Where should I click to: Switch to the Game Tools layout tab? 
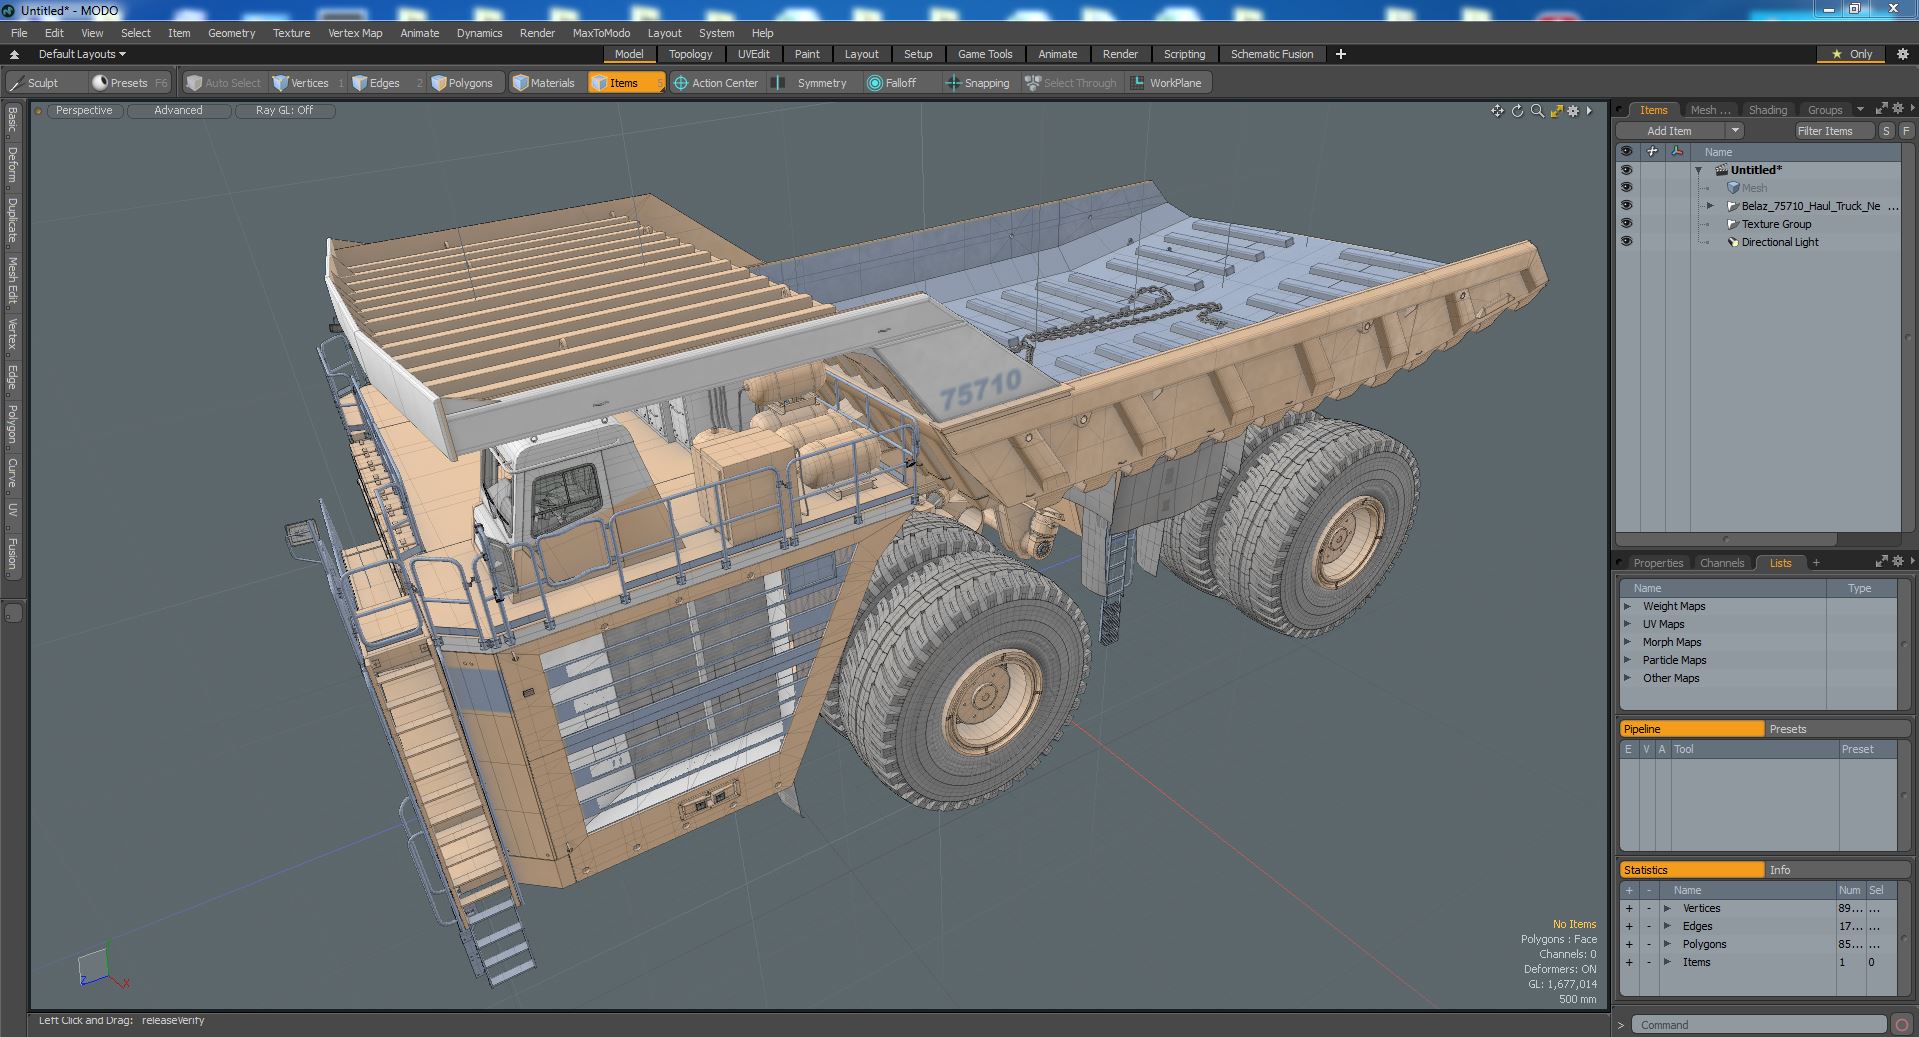pos(985,54)
